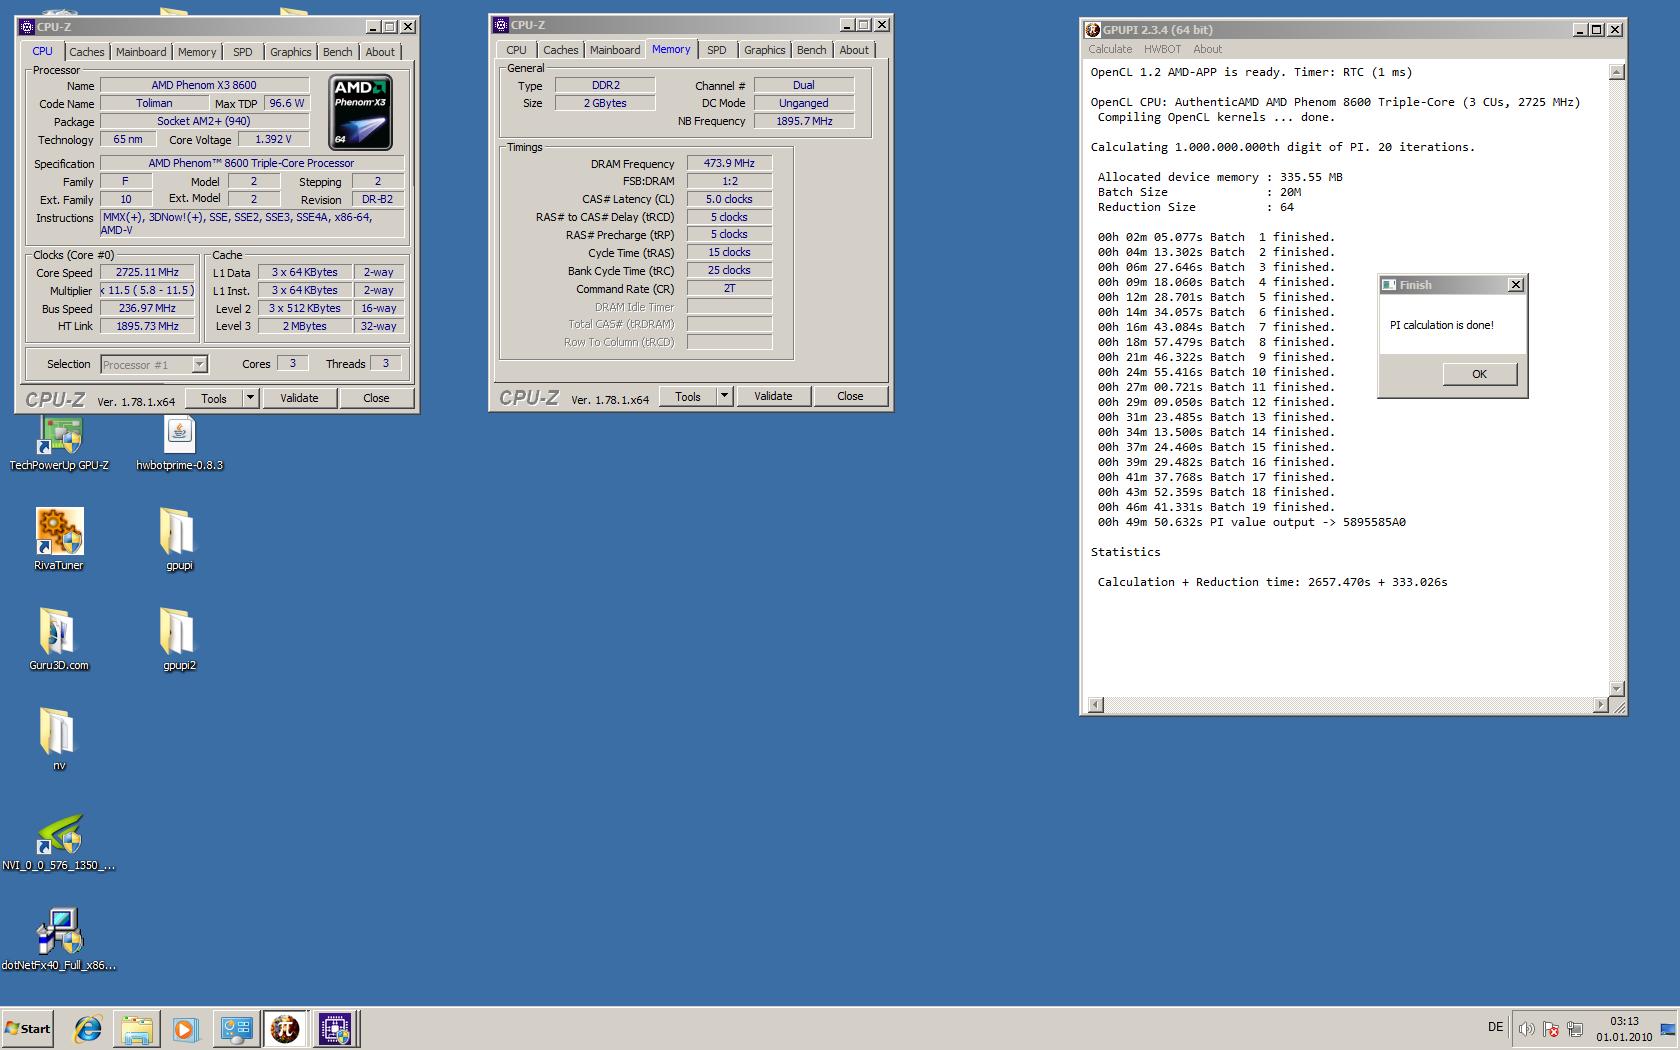Close the Finish dialog with the X
The image size is (1680, 1050).
click(x=1516, y=285)
